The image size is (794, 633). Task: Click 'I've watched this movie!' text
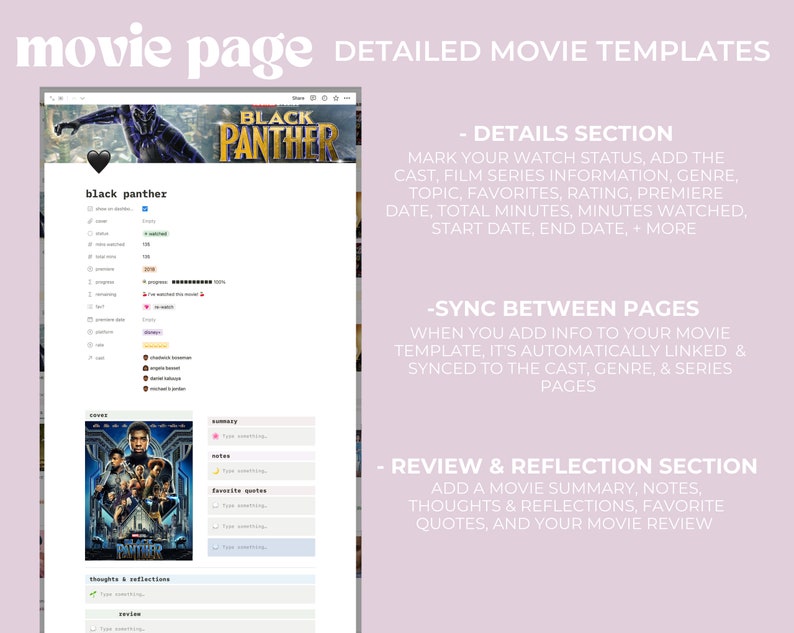point(173,294)
